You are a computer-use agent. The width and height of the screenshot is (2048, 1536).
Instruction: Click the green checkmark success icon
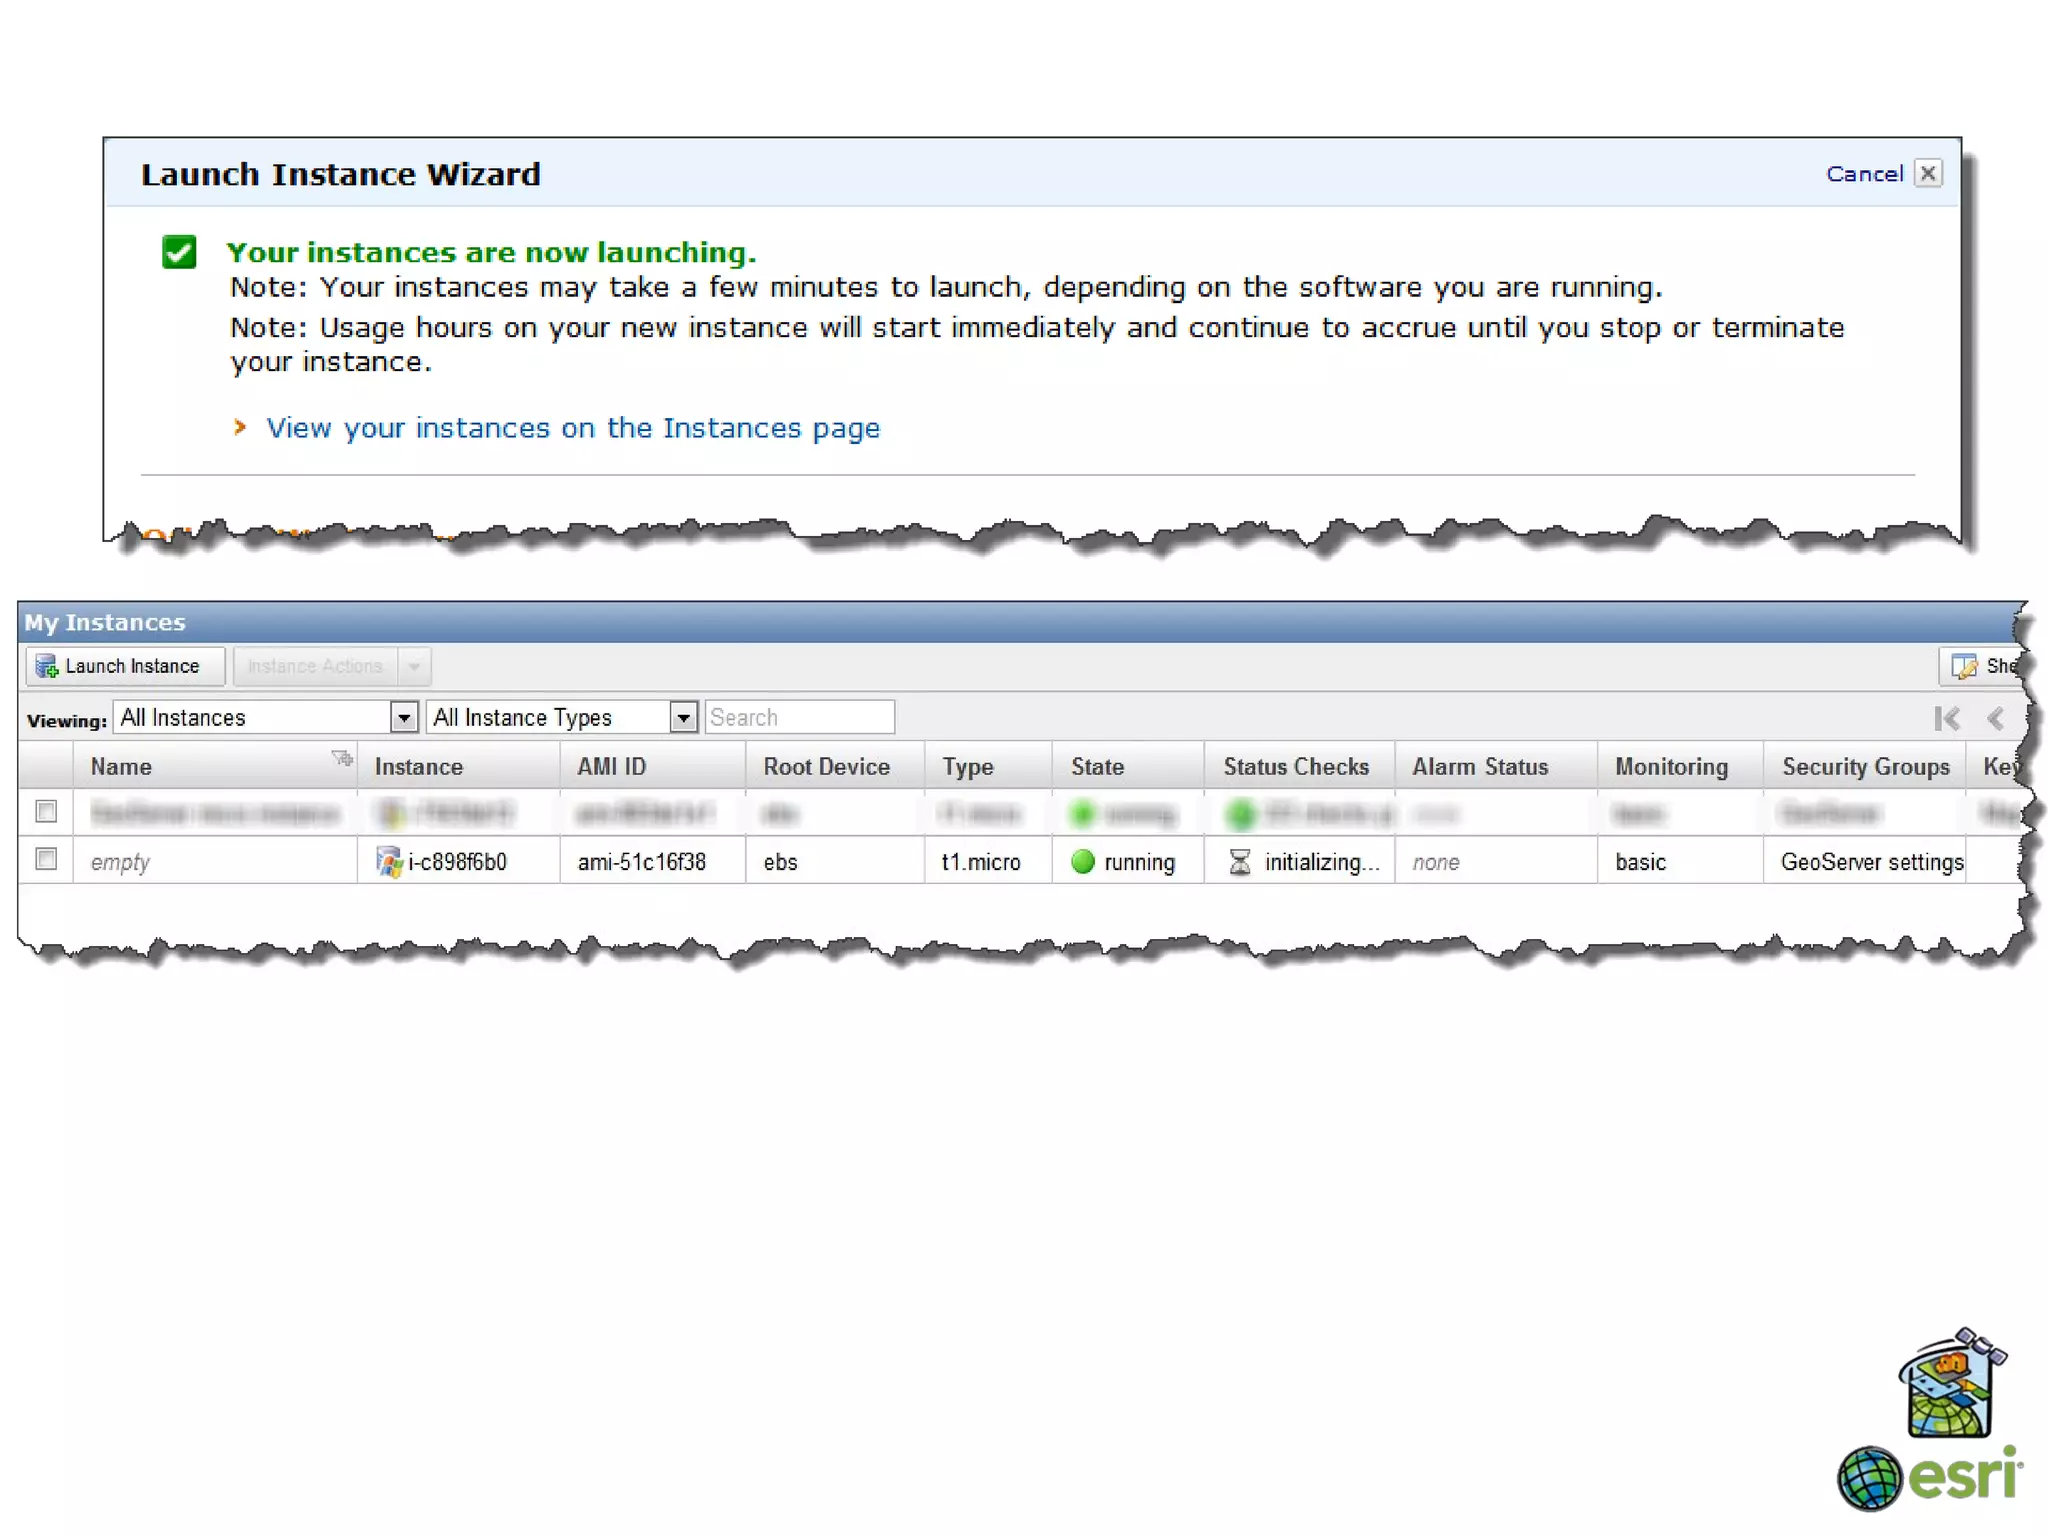coord(179,252)
